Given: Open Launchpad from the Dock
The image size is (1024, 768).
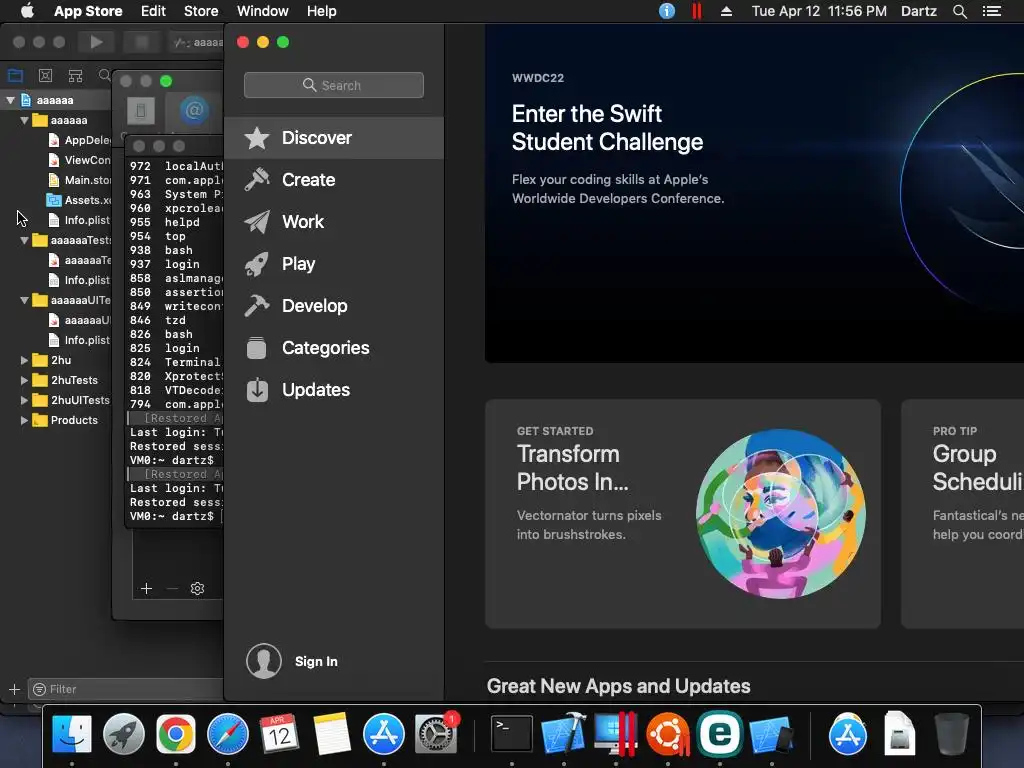Looking at the screenshot, I should [123, 733].
